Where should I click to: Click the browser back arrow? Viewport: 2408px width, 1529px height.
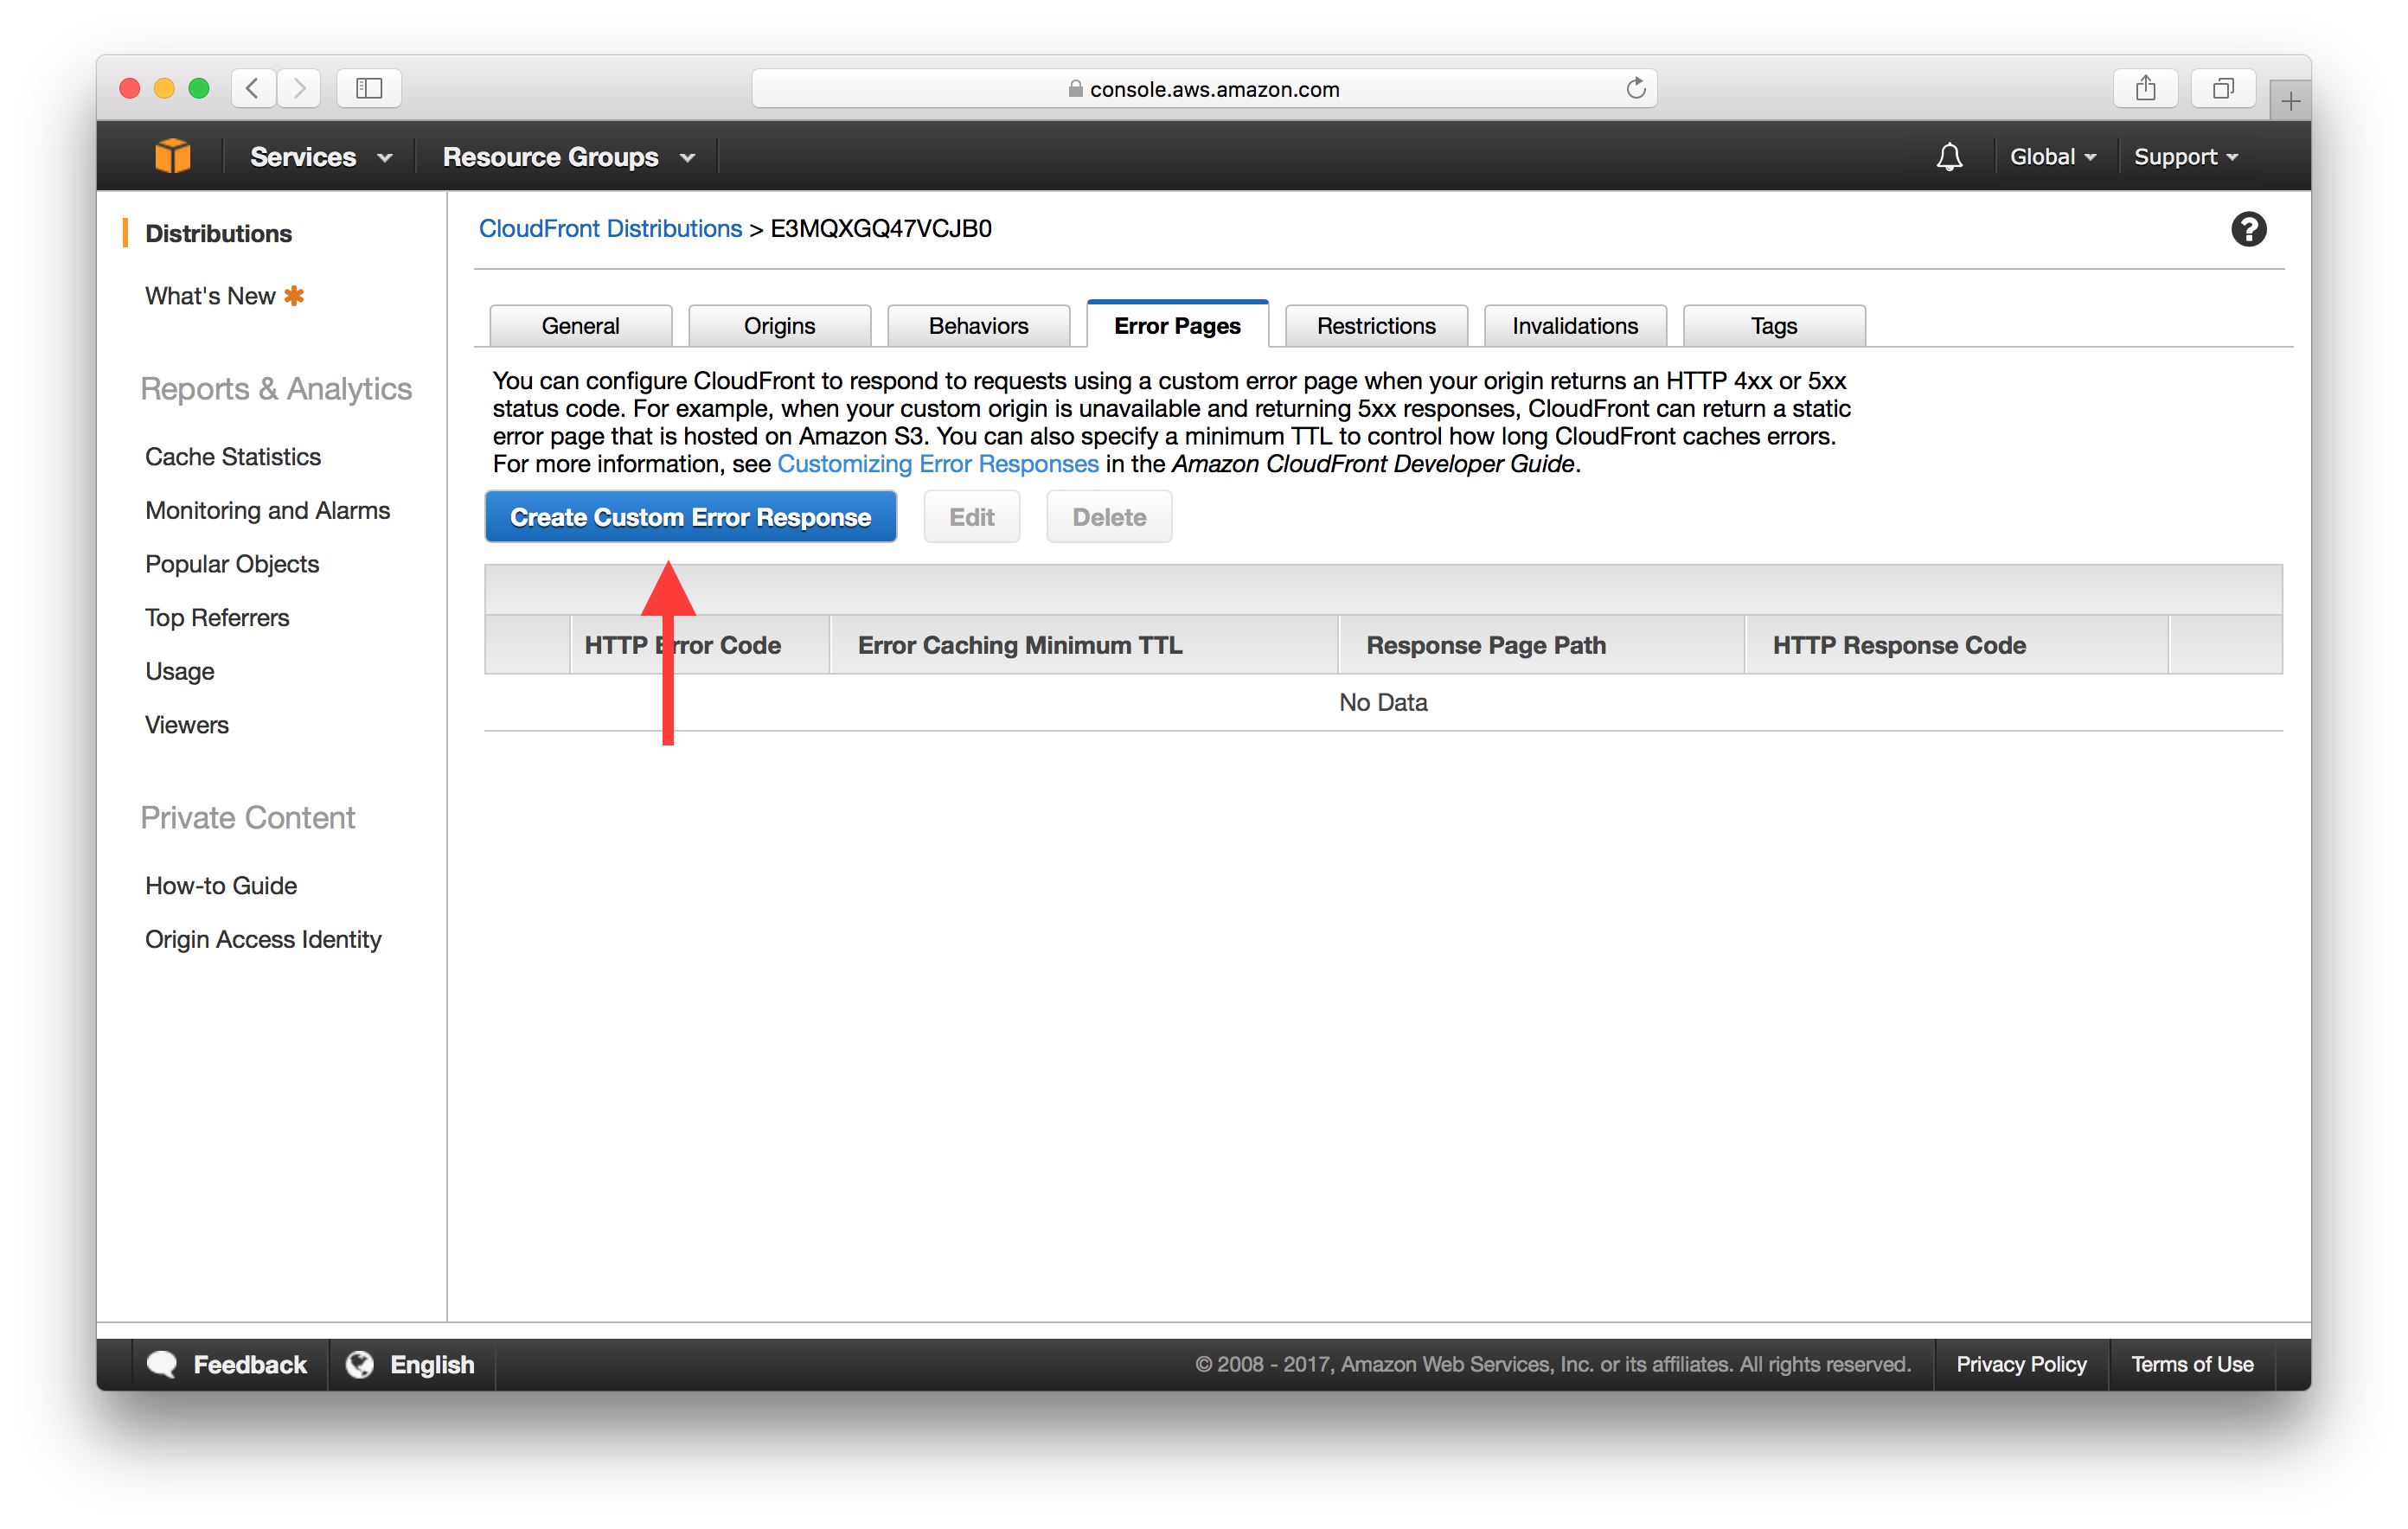pos(254,89)
